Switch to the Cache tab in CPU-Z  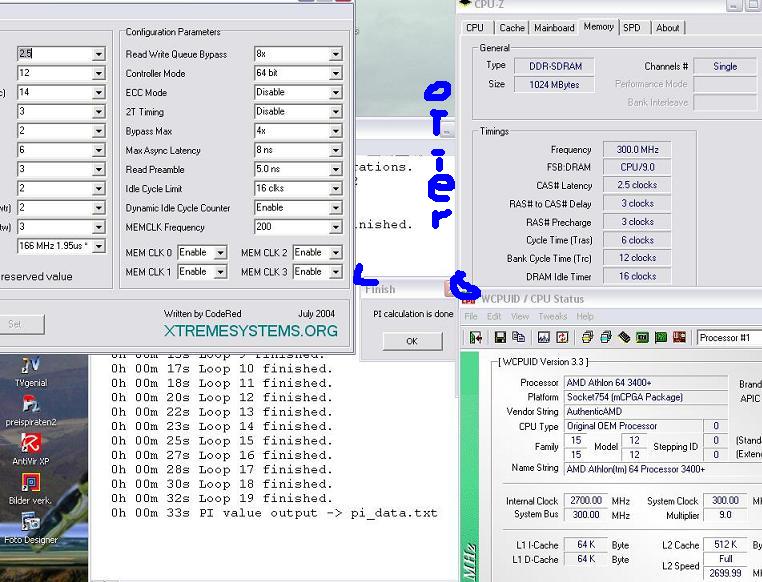[512, 28]
